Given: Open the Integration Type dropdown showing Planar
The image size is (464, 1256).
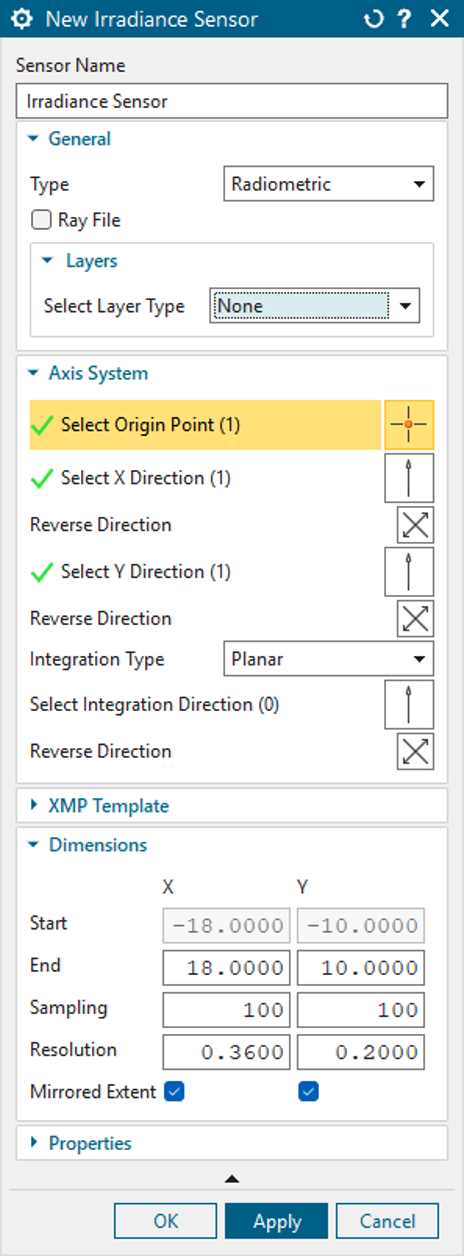Looking at the screenshot, I should coord(328,660).
